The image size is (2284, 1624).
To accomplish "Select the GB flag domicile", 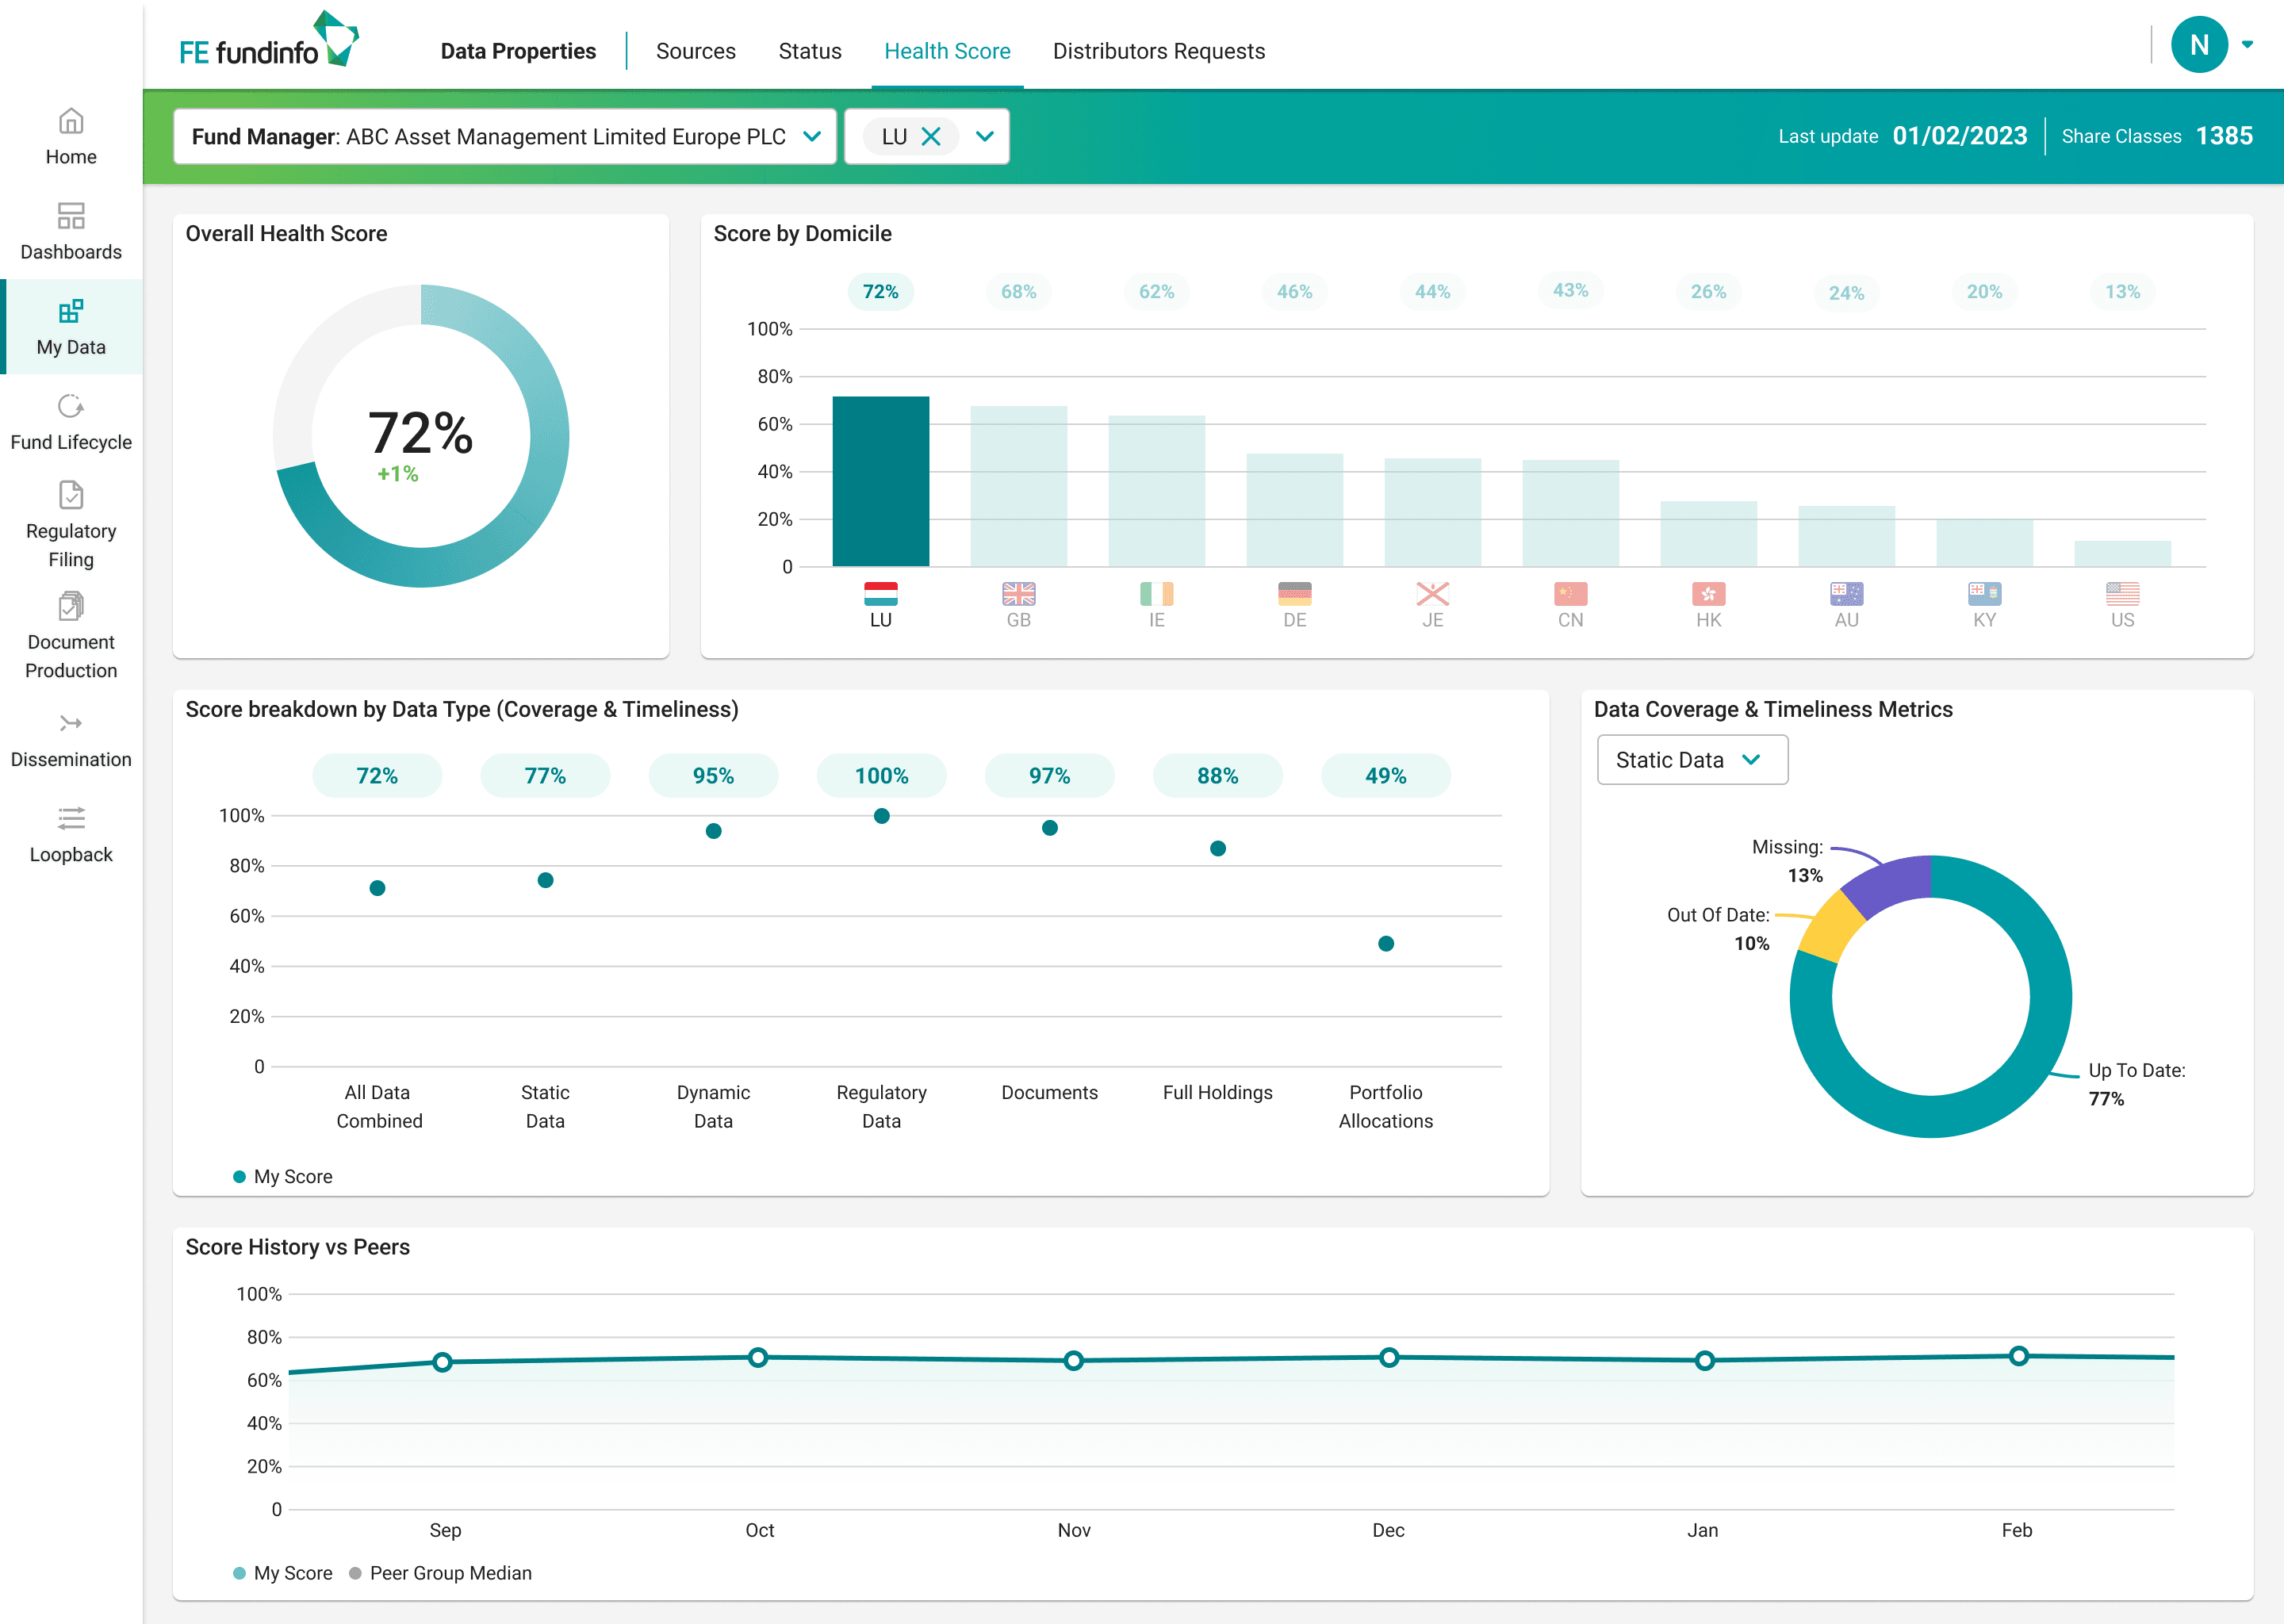I will click(1018, 594).
